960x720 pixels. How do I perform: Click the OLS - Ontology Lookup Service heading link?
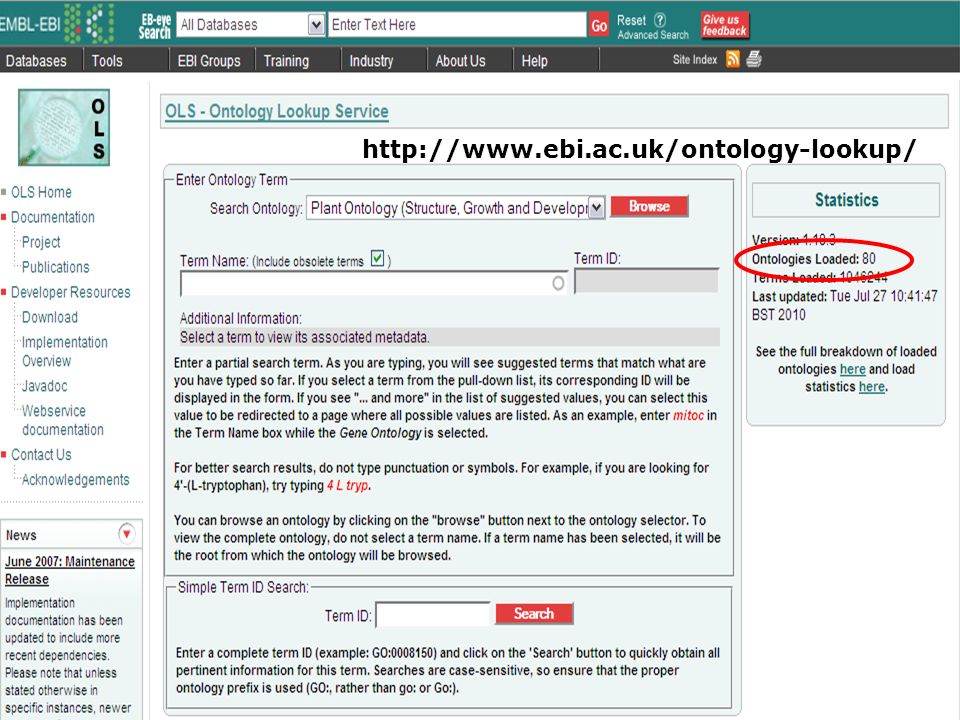277,111
